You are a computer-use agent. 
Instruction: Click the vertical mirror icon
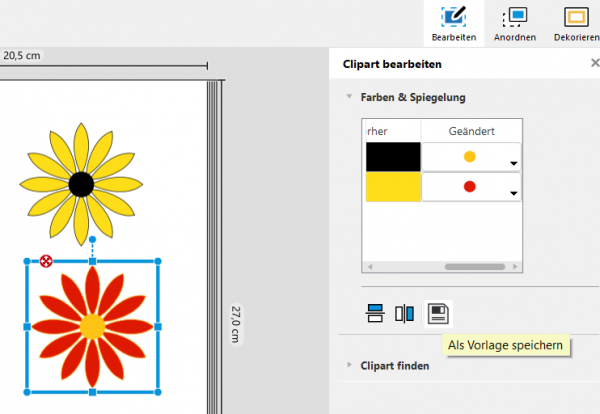pyautogui.click(x=375, y=313)
